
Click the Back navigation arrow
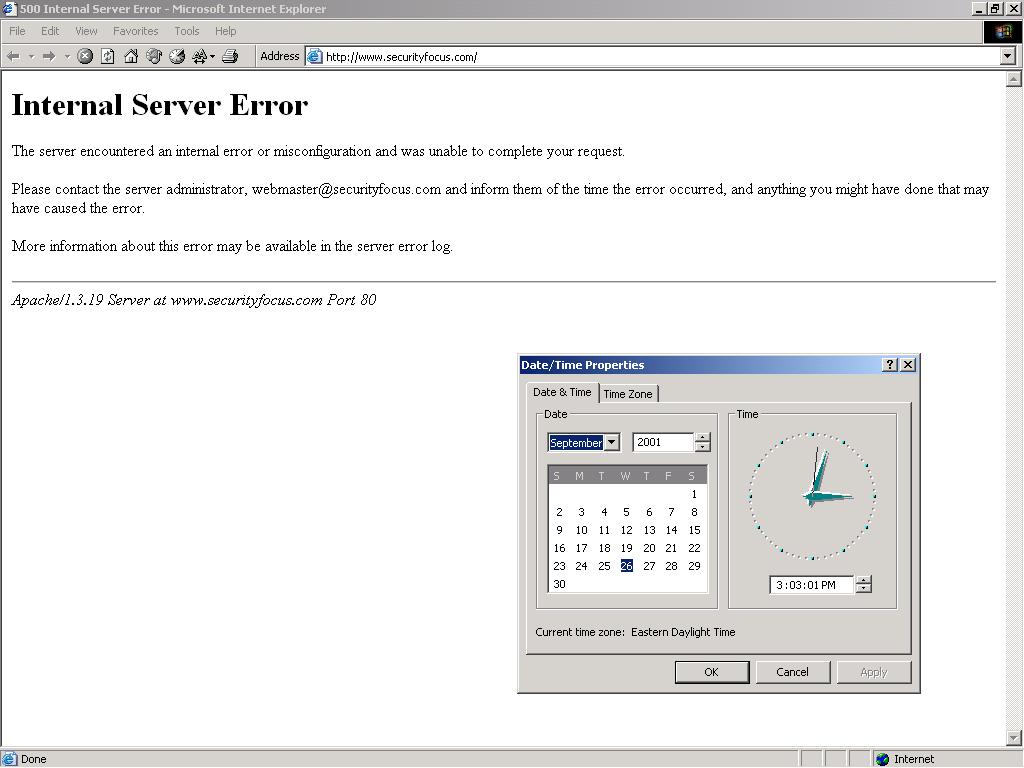point(13,56)
